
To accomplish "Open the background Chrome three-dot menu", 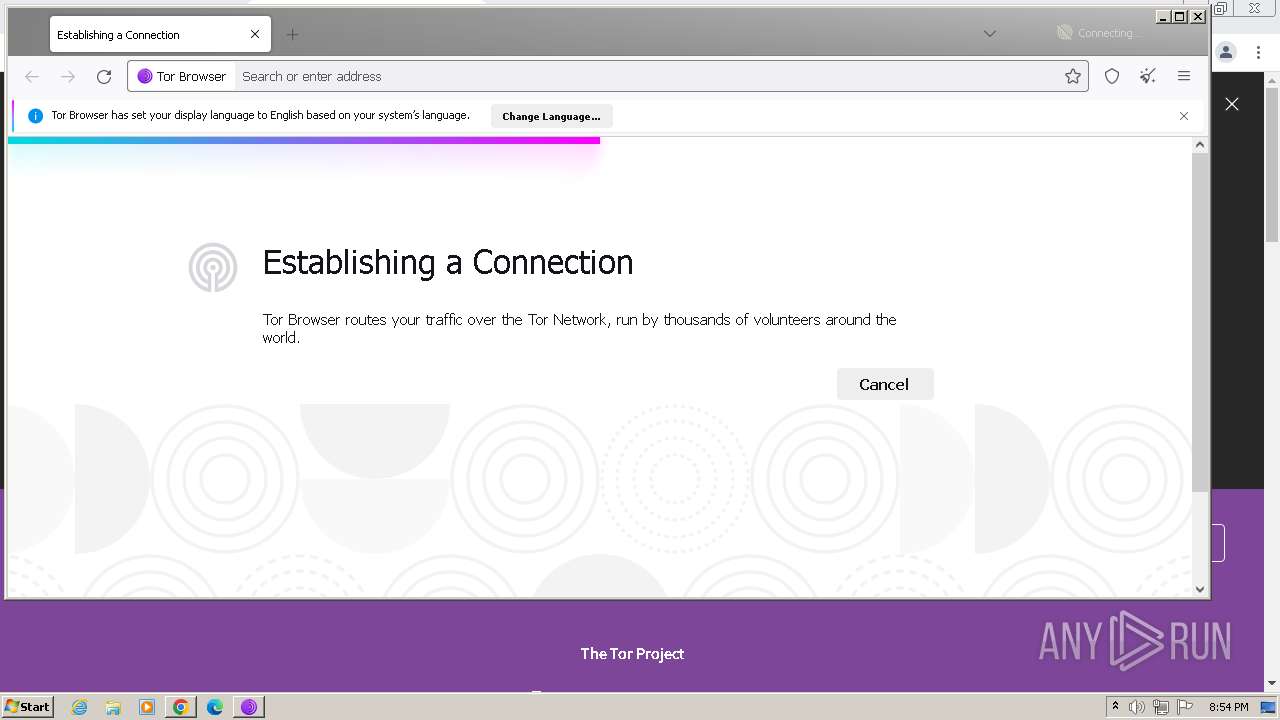I will pos(1258,52).
